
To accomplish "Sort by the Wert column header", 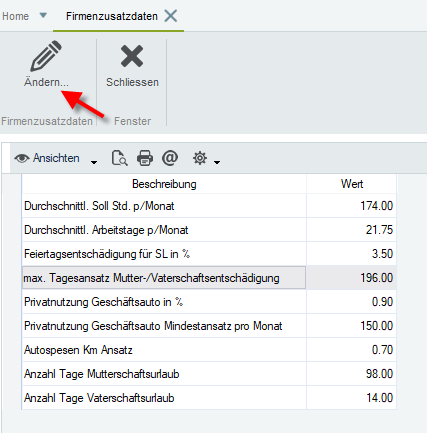I will [x=352, y=184].
